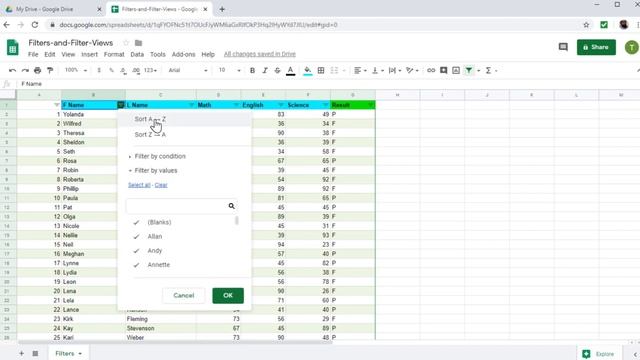Open the number format 123 dropdown
The image size is (640, 360).
coord(150,71)
